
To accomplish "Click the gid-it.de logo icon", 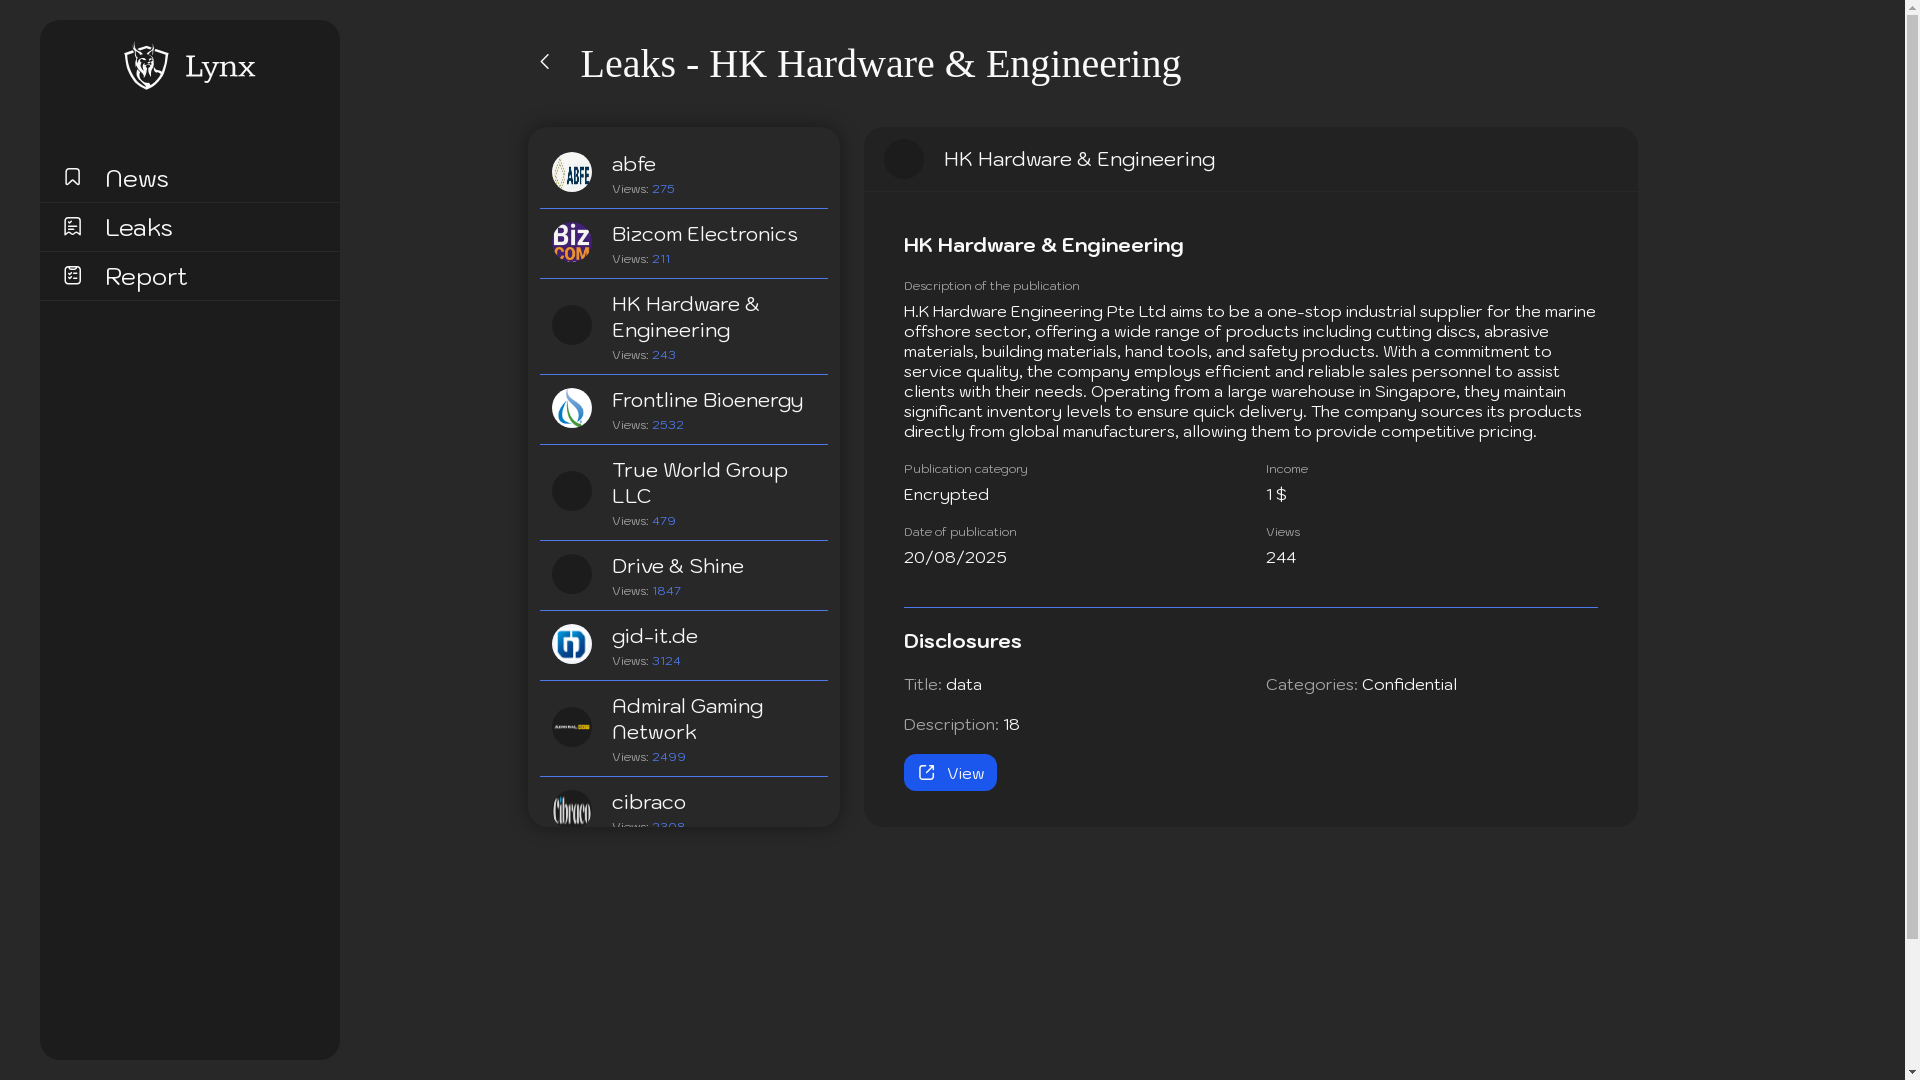I will pos(572,644).
